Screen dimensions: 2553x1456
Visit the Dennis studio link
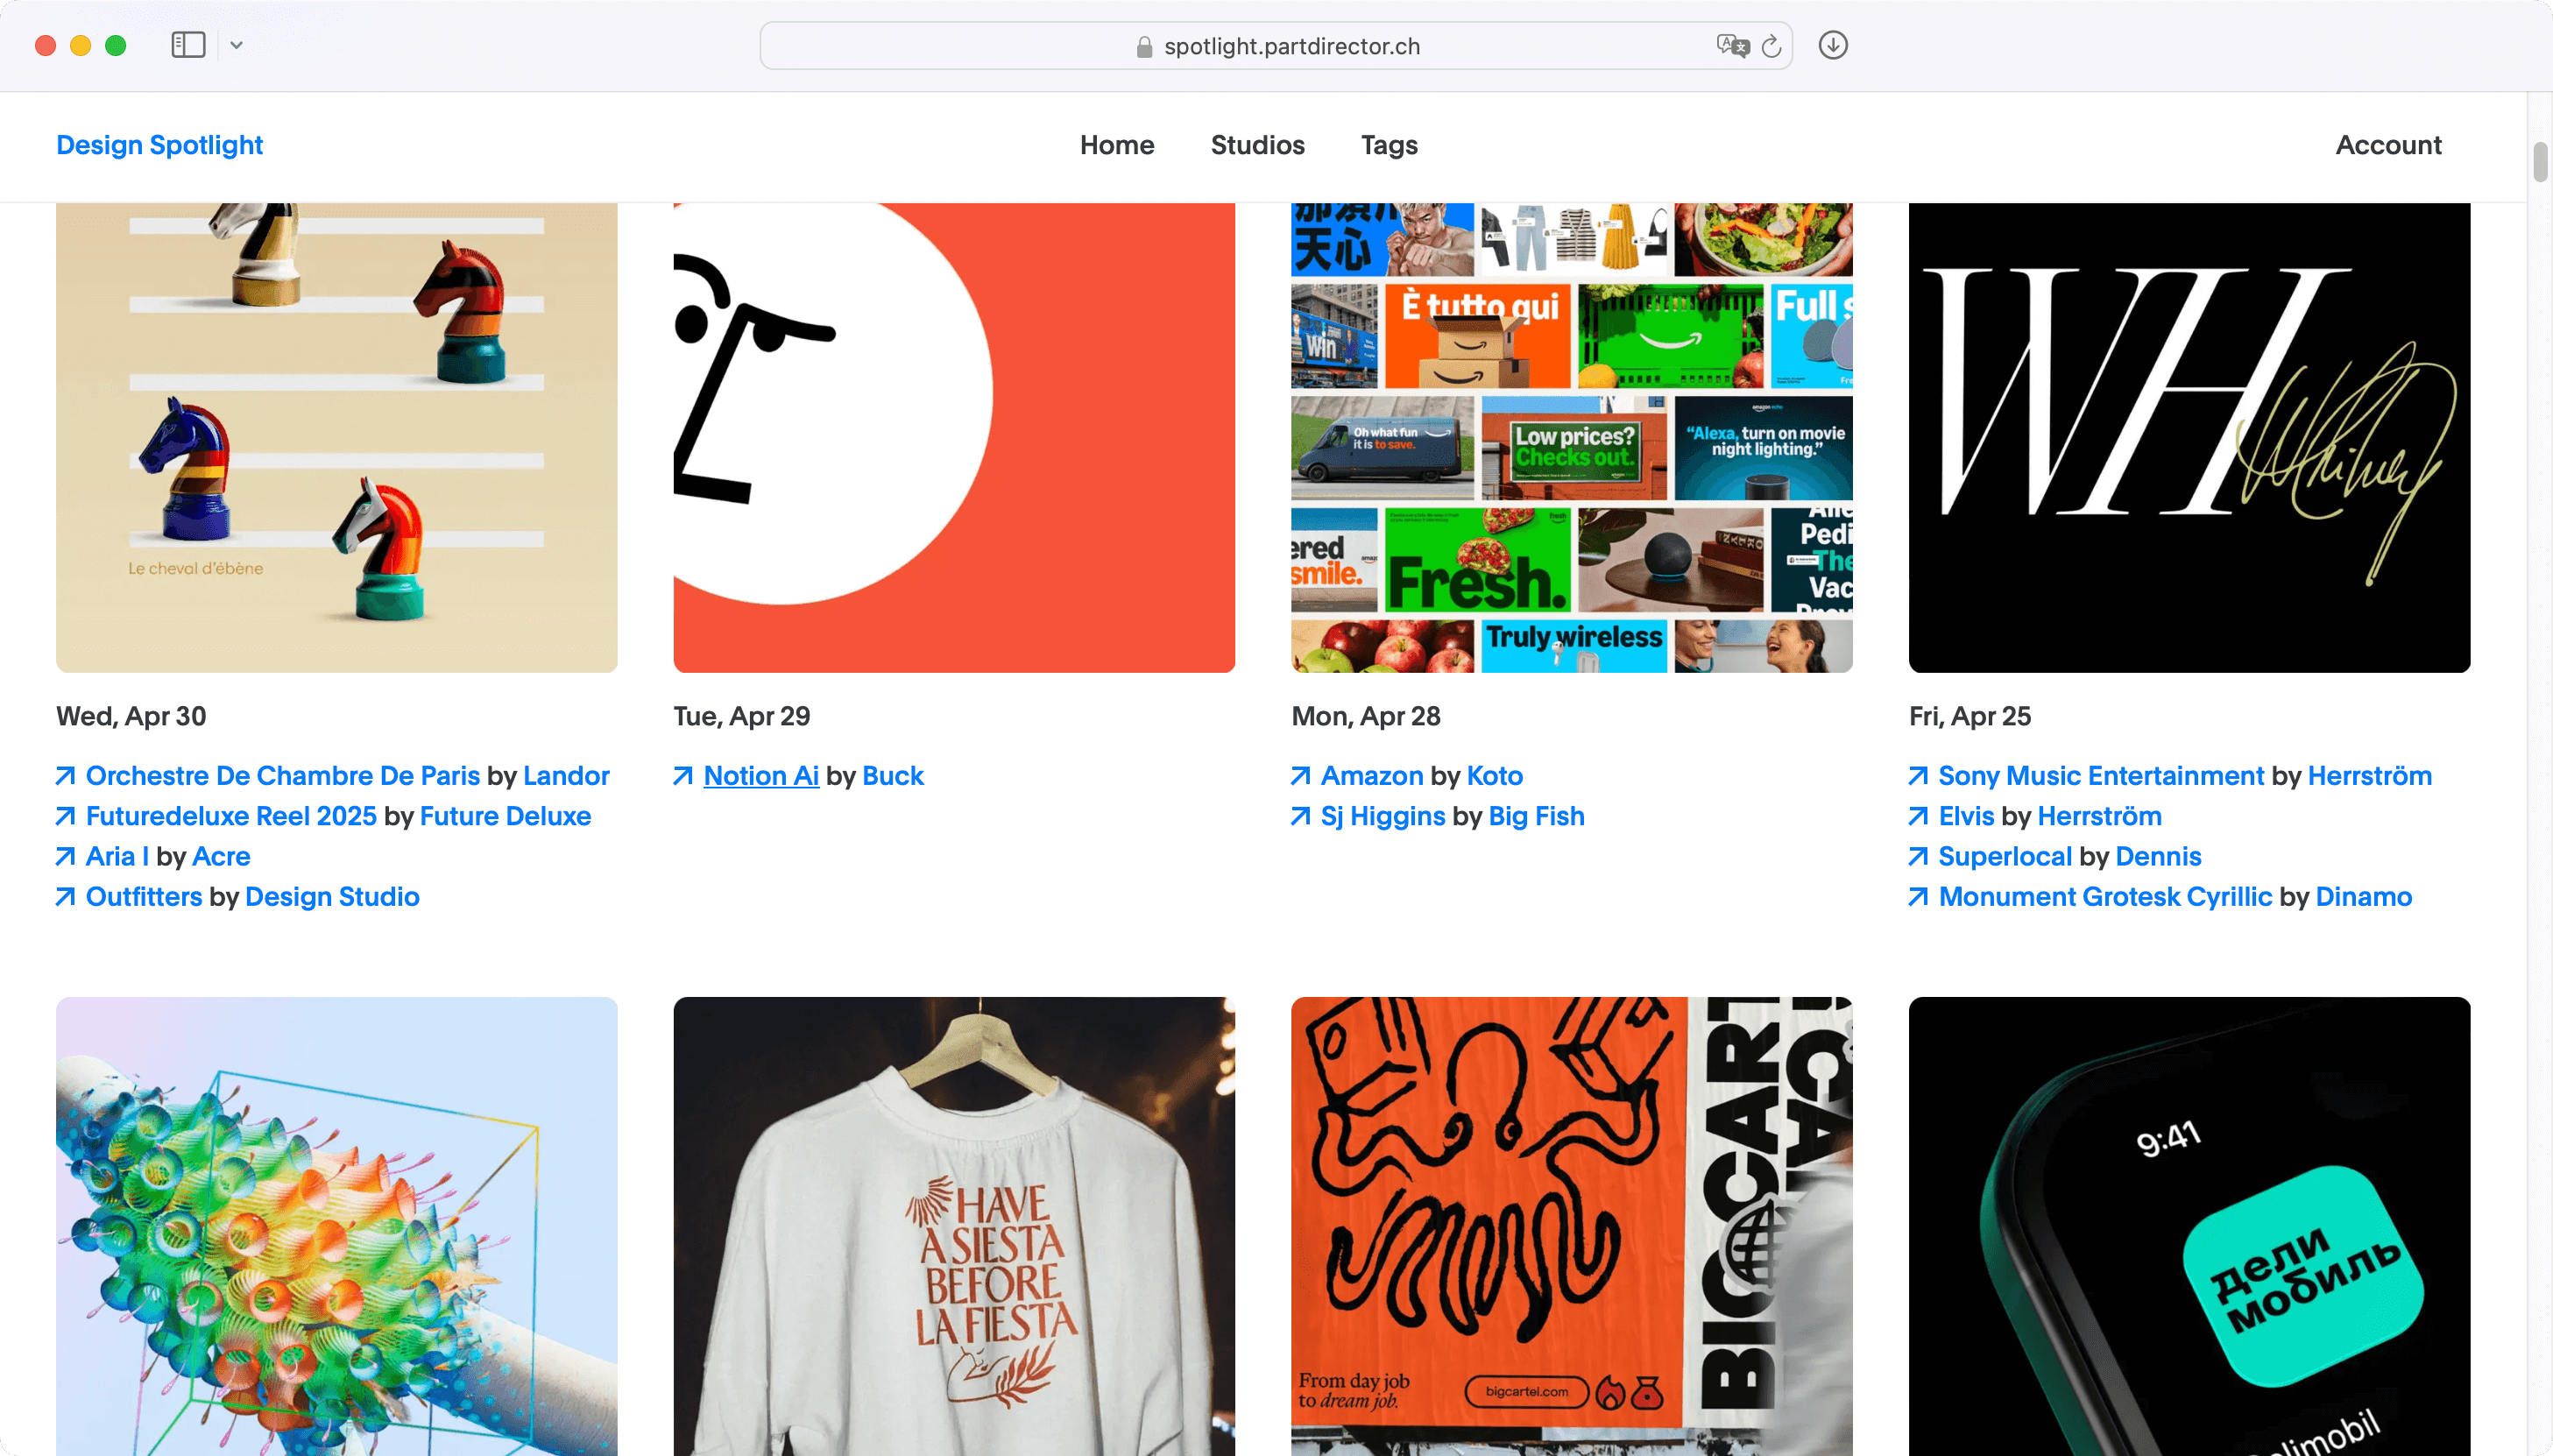tap(2159, 856)
